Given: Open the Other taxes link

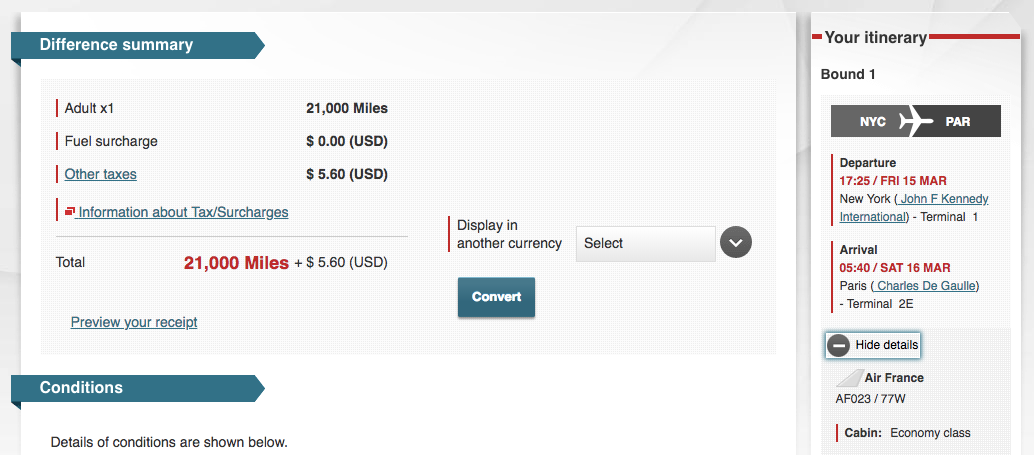Looking at the screenshot, I should coord(100,174).
